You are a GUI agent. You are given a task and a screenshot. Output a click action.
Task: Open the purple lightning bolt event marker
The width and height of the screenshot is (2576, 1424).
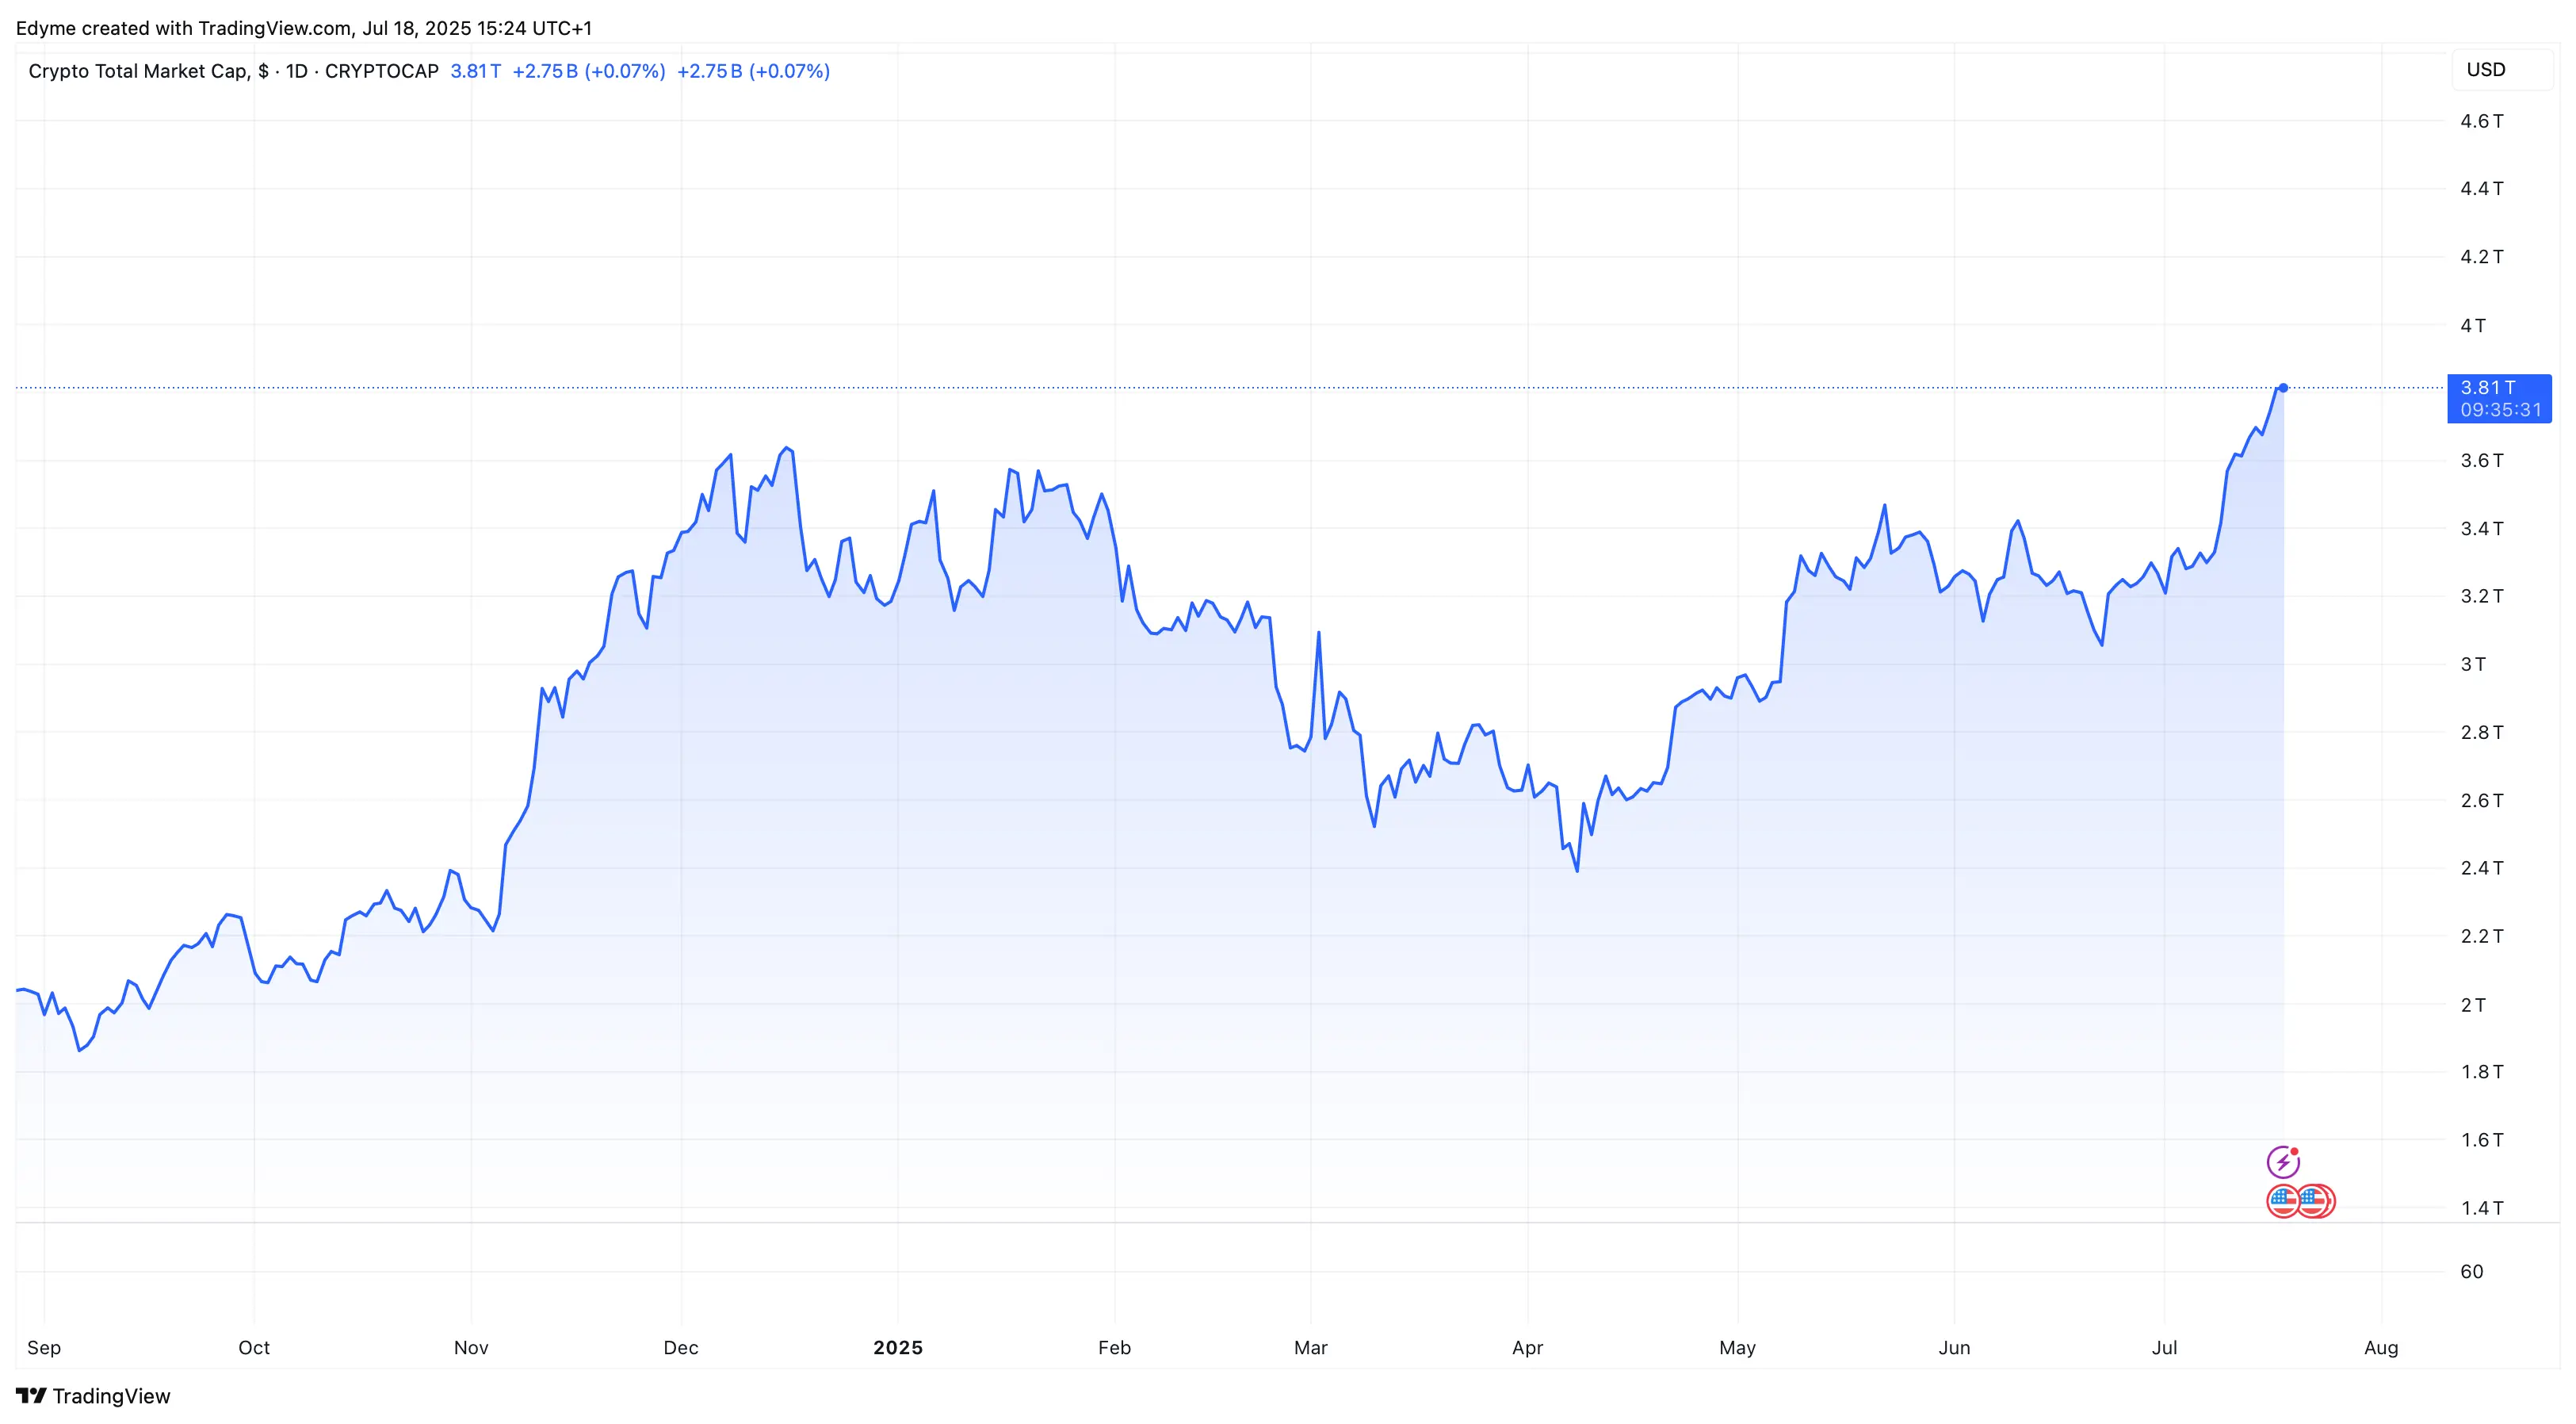(2283, 1162)
